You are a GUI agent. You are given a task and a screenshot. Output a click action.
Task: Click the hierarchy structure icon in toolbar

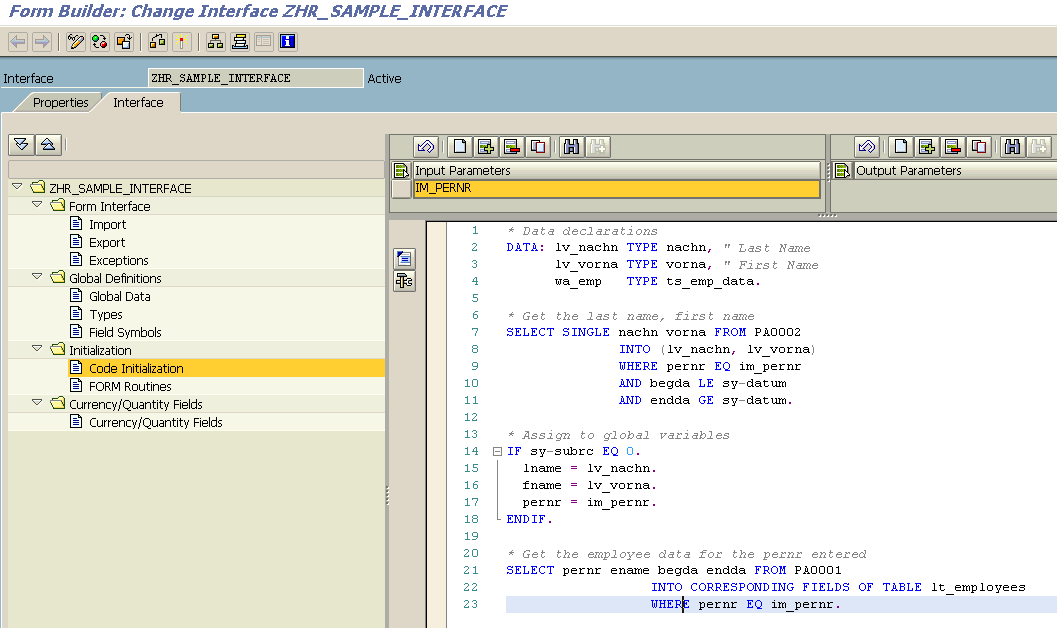pyautogui.click(x=215, y=42)
